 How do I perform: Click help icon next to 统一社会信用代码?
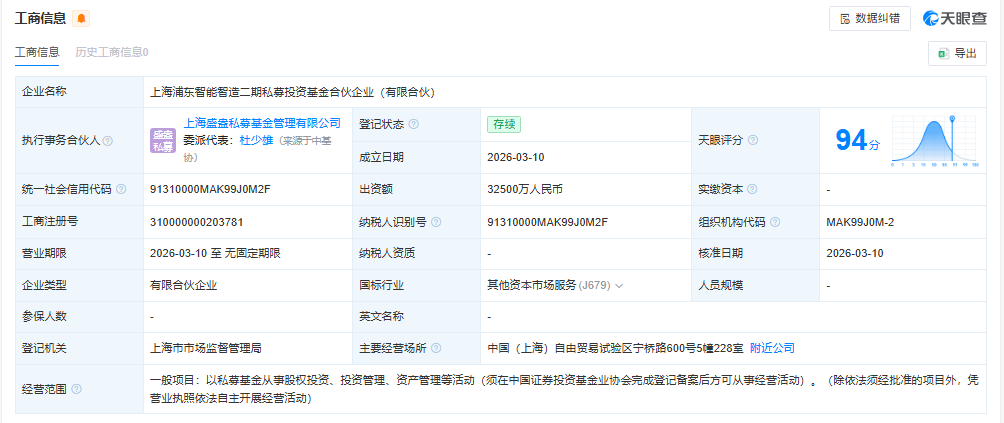pos(120,190)
